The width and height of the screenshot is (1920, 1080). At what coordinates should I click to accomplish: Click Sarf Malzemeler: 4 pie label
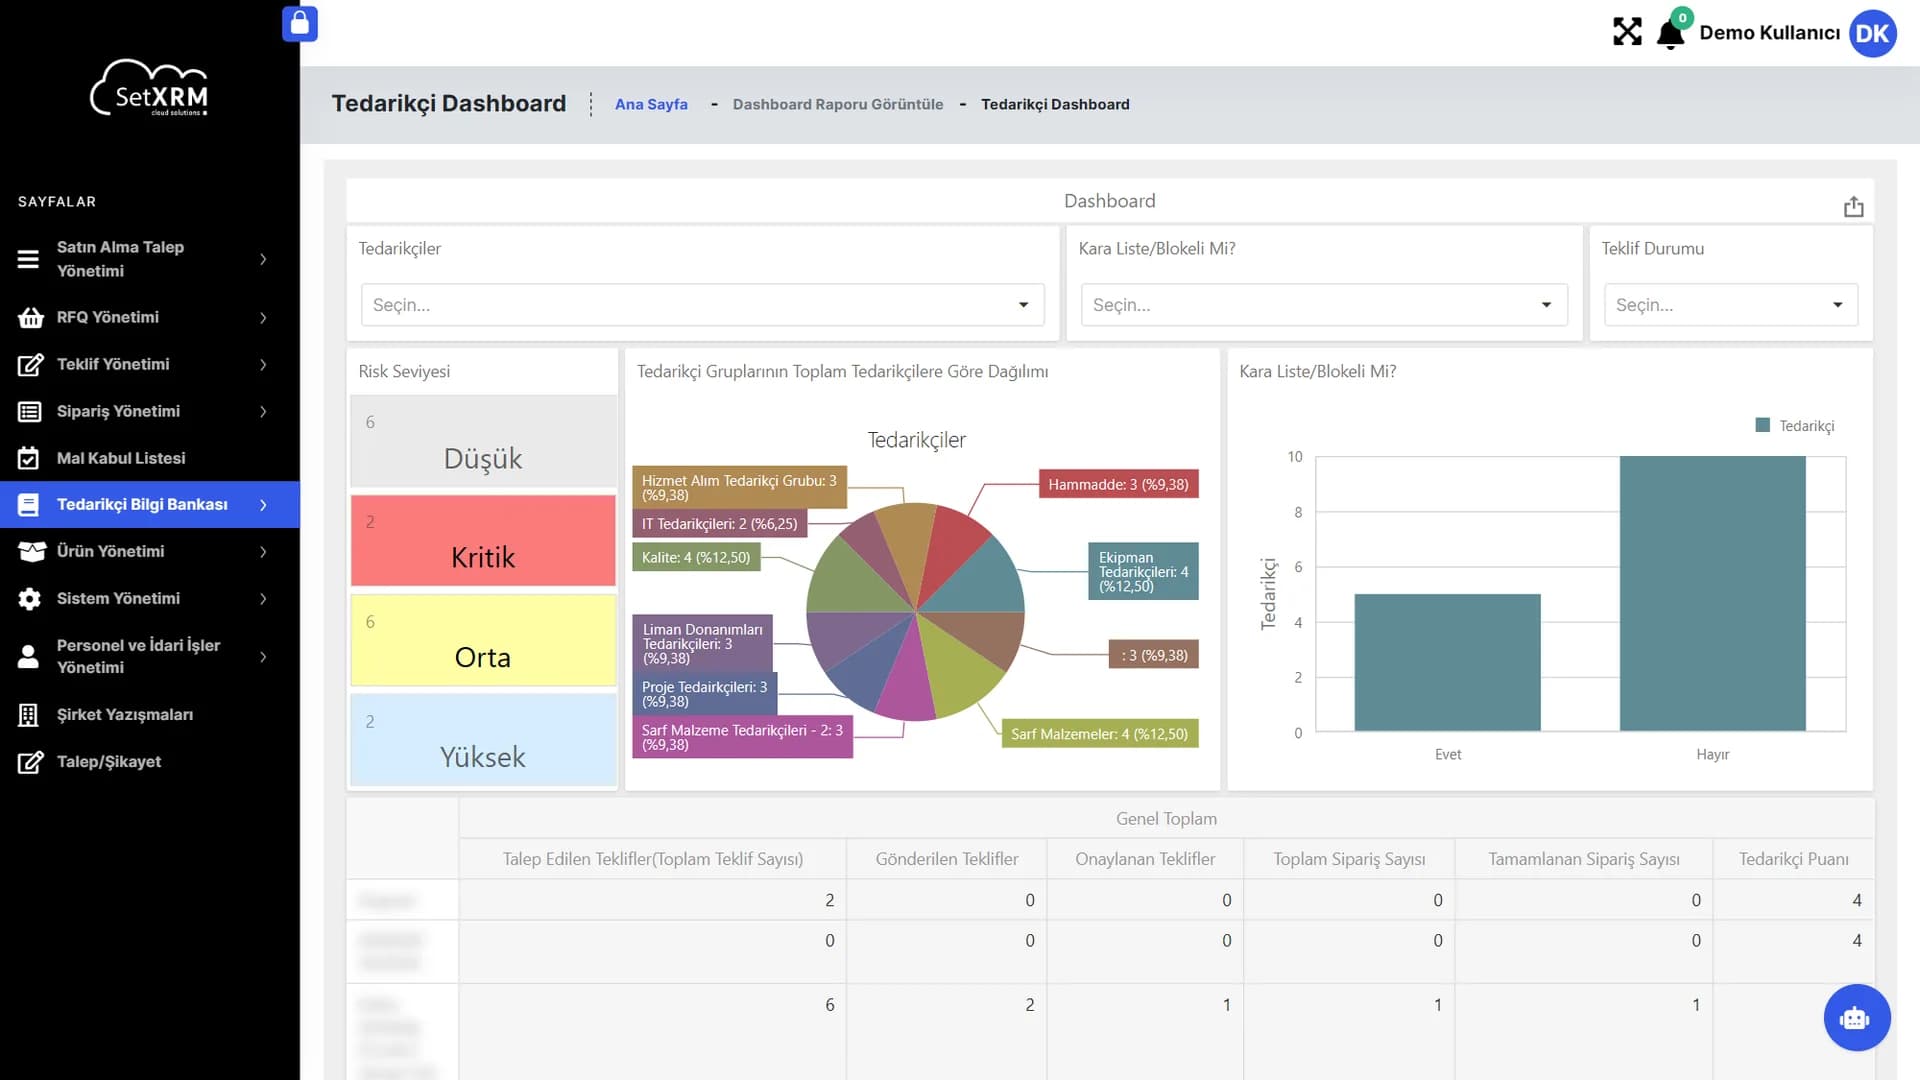coord(1099,734)
